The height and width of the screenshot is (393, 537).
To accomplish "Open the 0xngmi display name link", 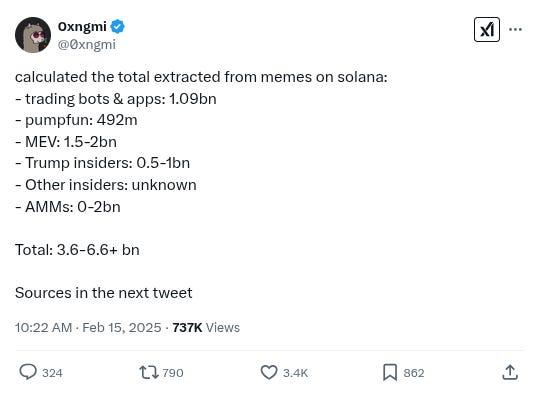I will pyautogui.click(x=82, y=26).
